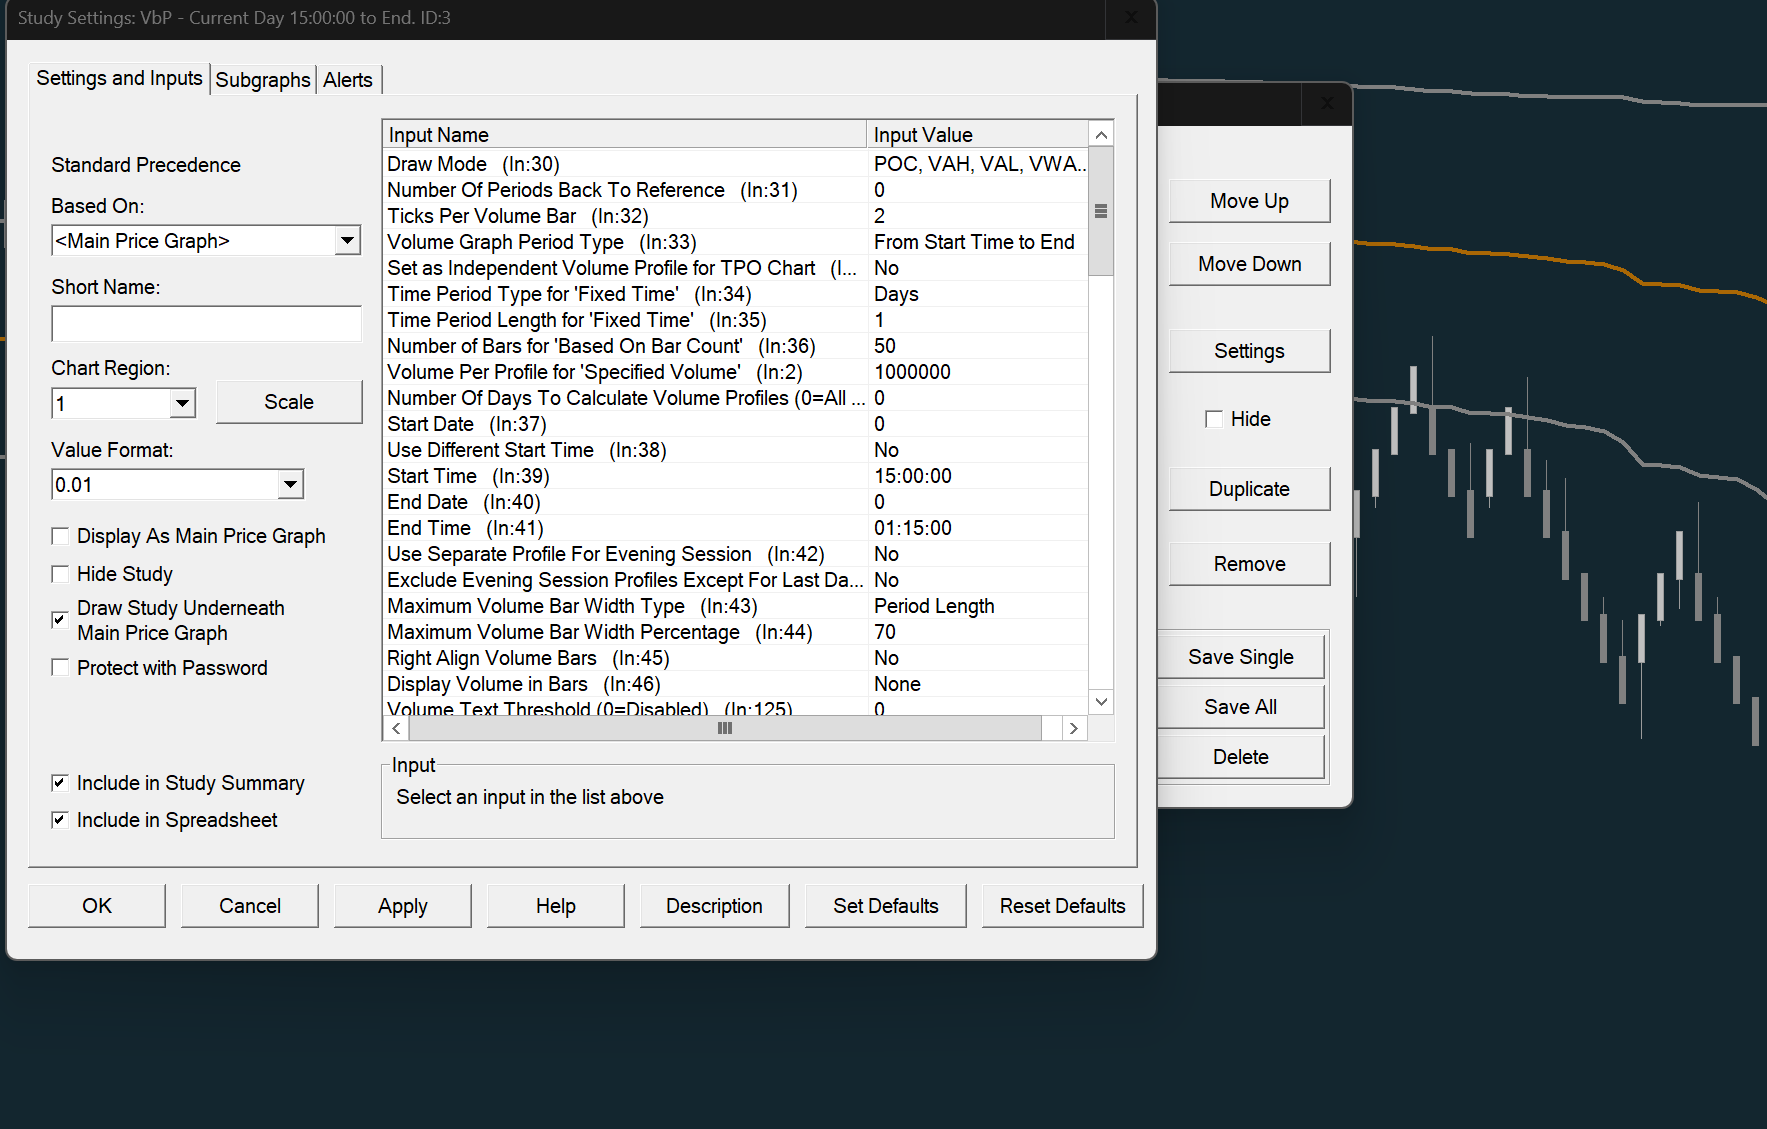Uncheck Include in Spreadsheet
The width and height of the screenshot is (1767, 1129).
[x=60, y=820]
